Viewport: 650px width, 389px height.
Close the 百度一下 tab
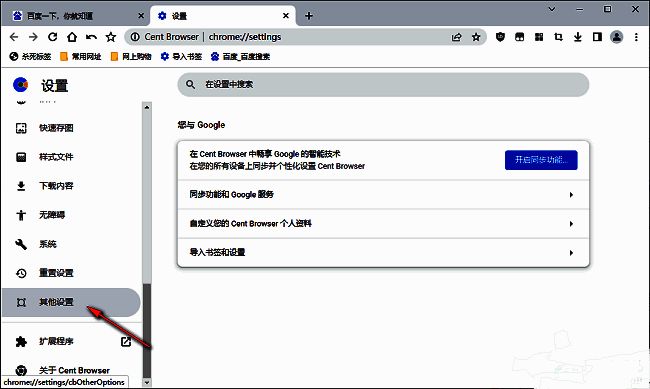click(141, 16)
